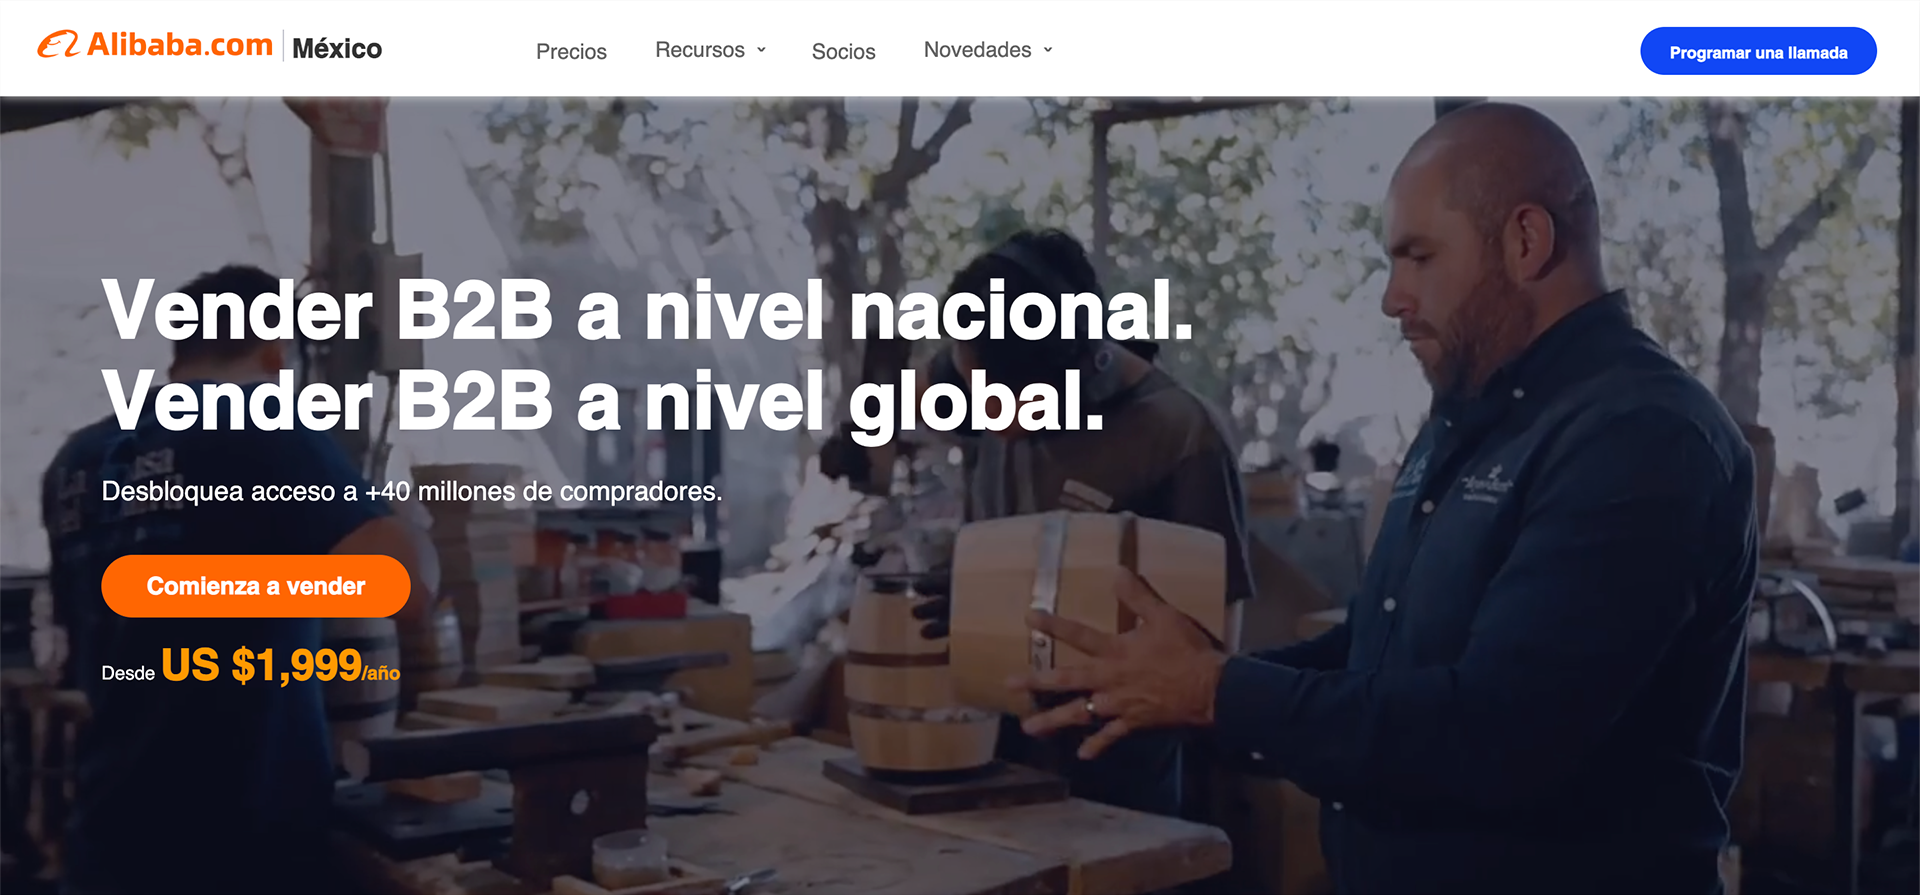The image size is (1920, 895).
Task: Select the México region label
Action: [x=337, y=48]
